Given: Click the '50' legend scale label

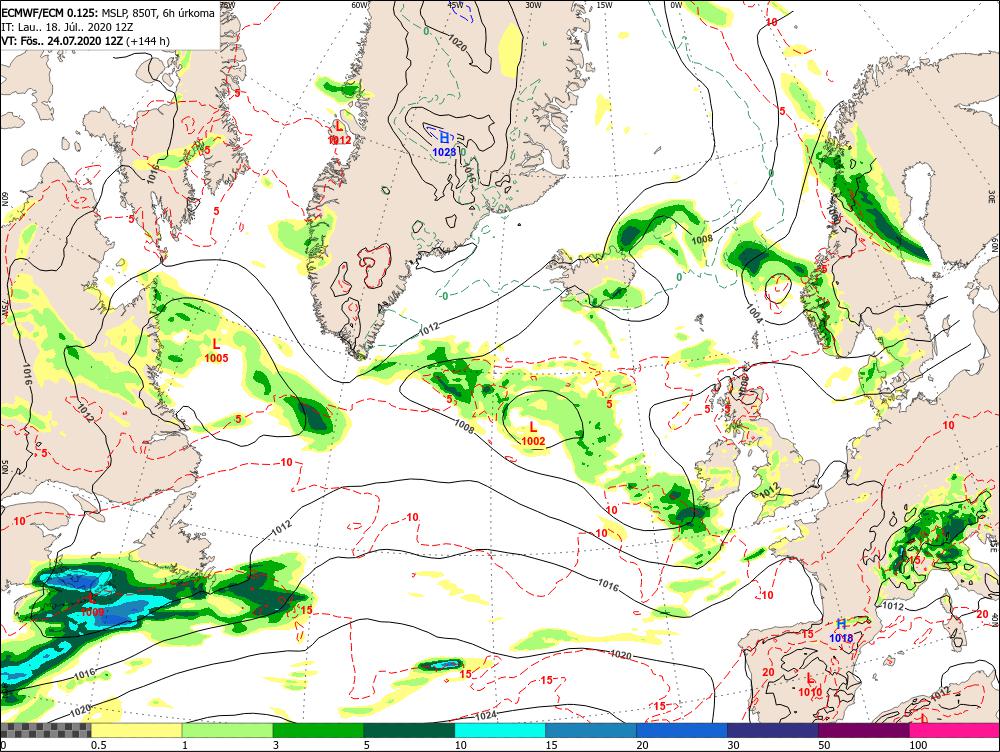Looking at the screenshot, I should pos(824,745).
